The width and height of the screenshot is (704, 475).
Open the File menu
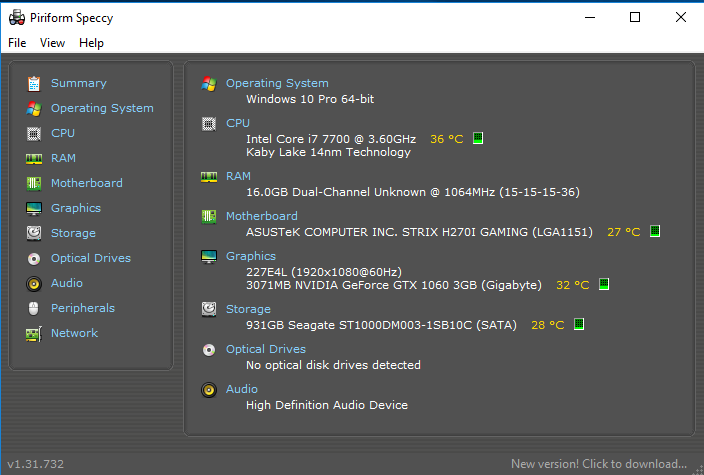[17, 43]
